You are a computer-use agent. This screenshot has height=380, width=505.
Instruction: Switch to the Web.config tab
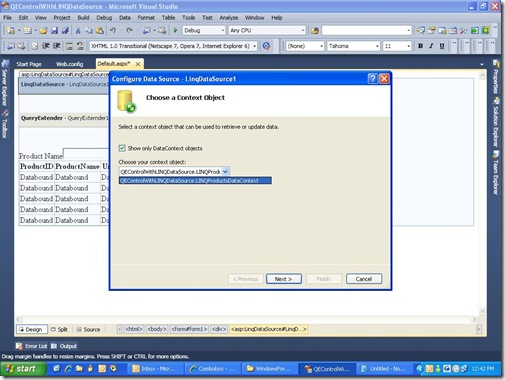[x=69, y=64]
